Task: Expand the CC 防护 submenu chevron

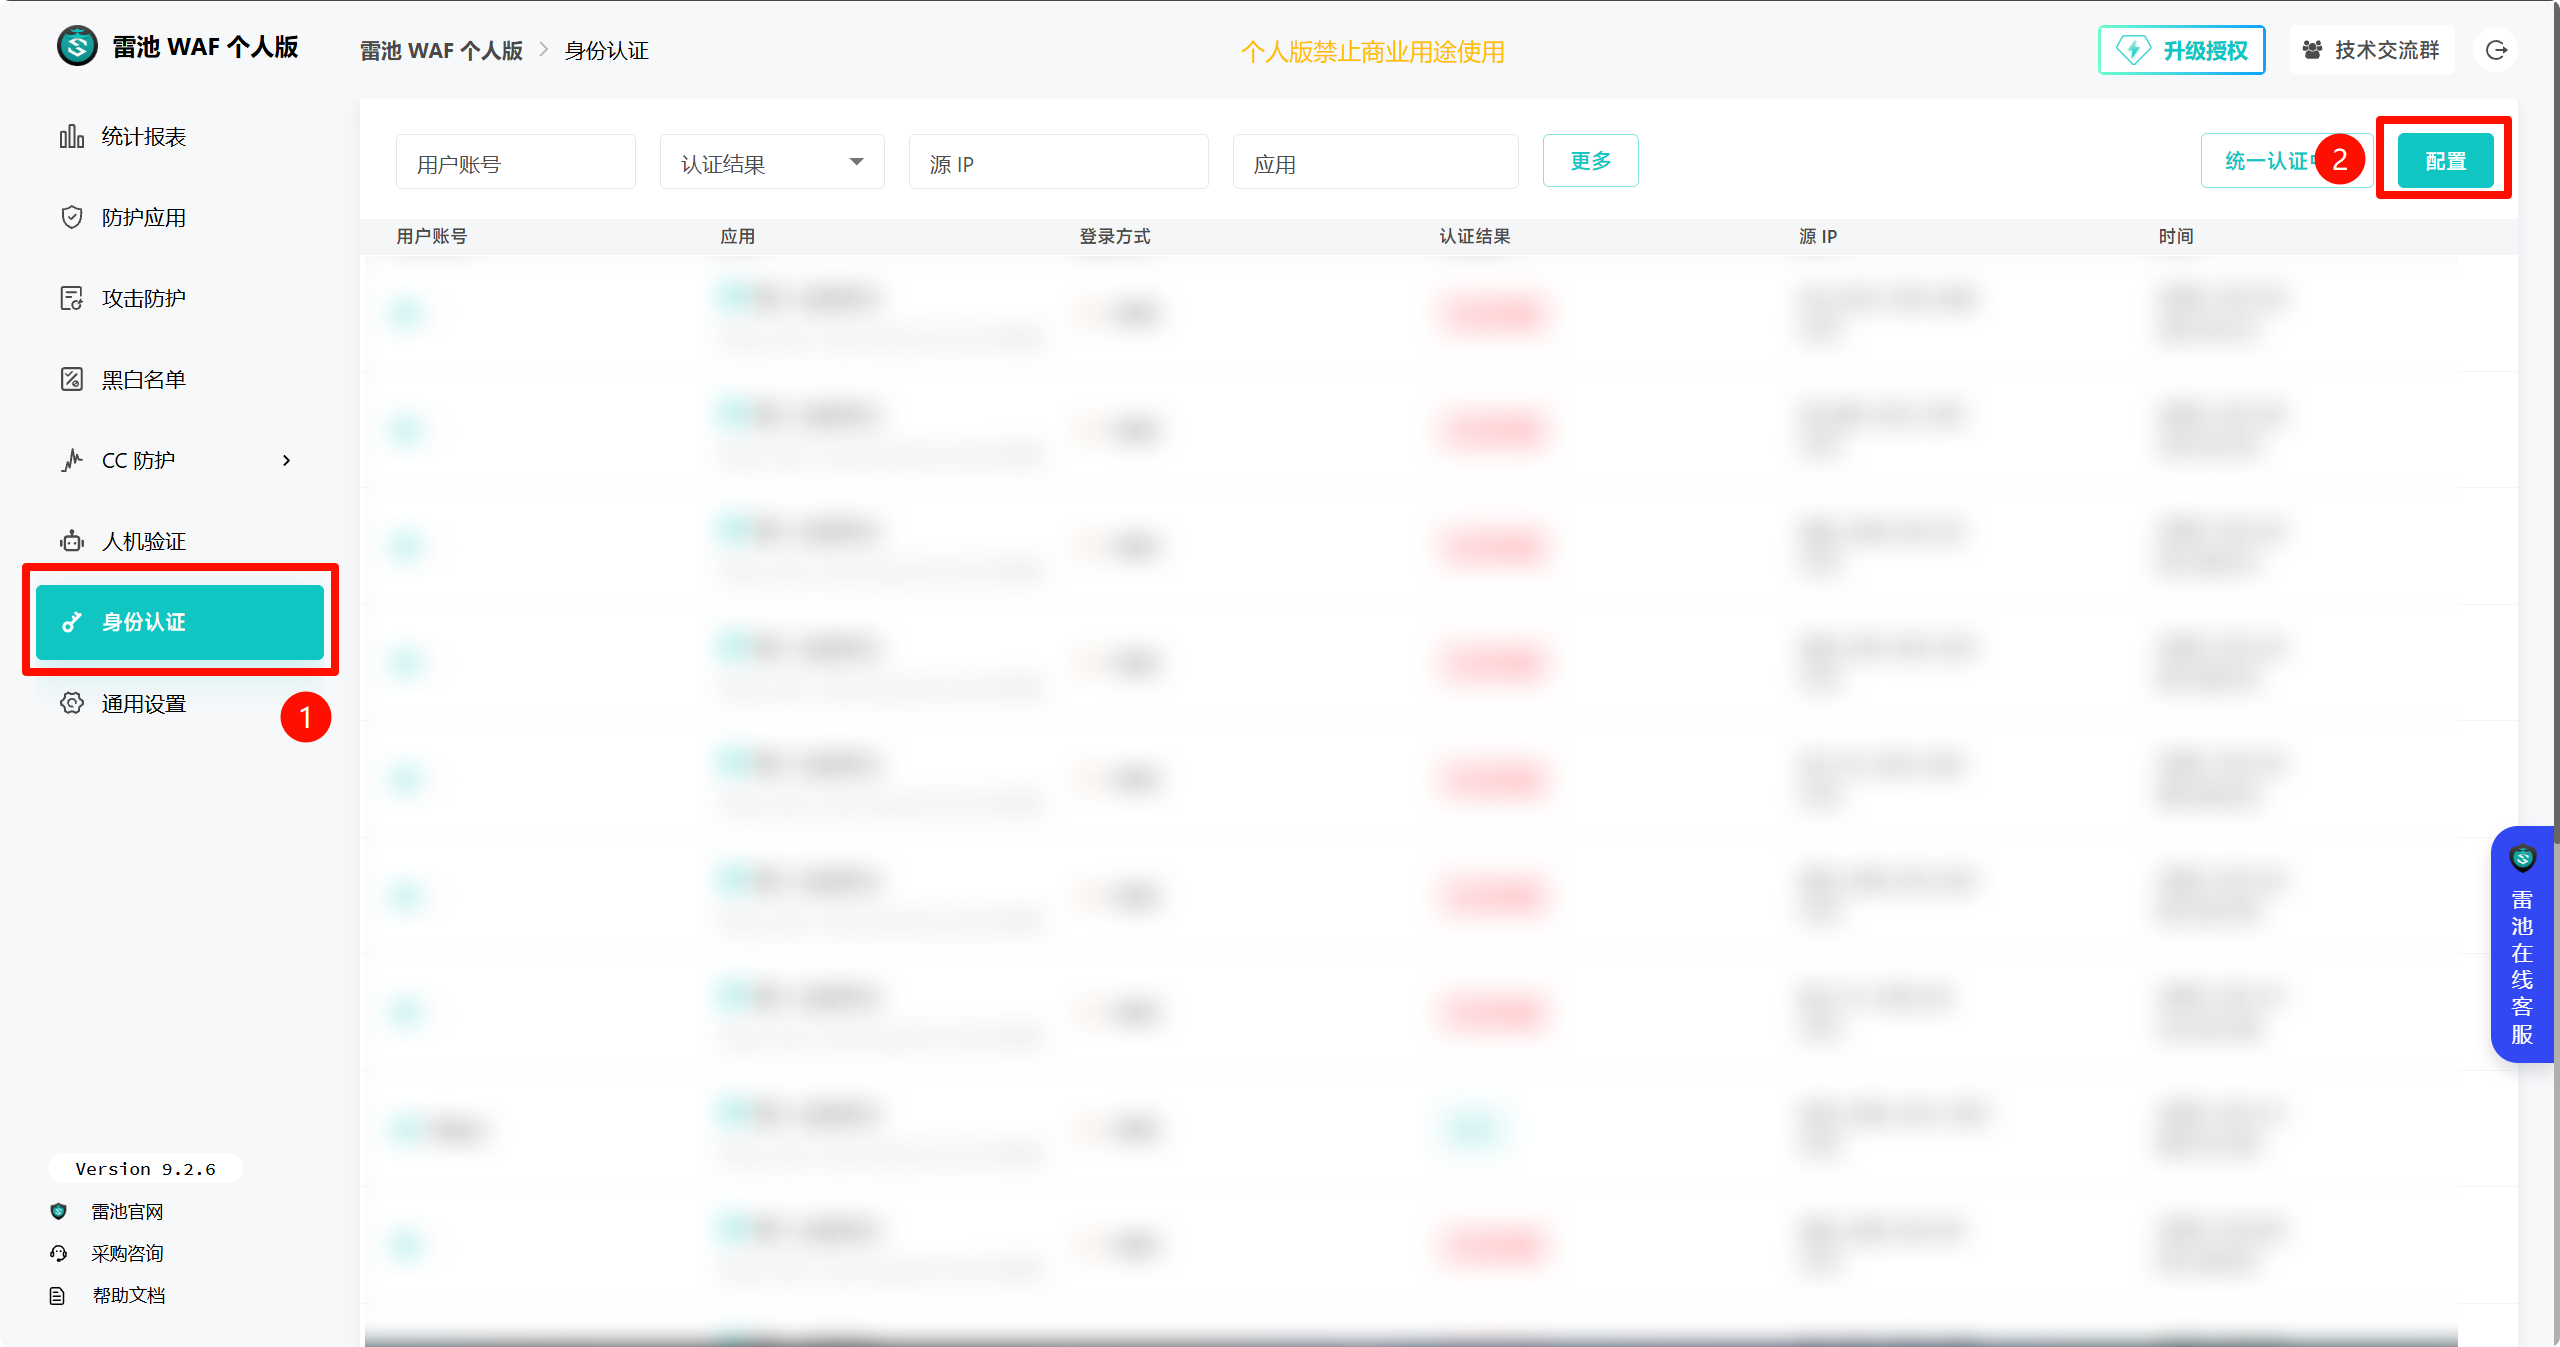Action: (x=287, y=460)
